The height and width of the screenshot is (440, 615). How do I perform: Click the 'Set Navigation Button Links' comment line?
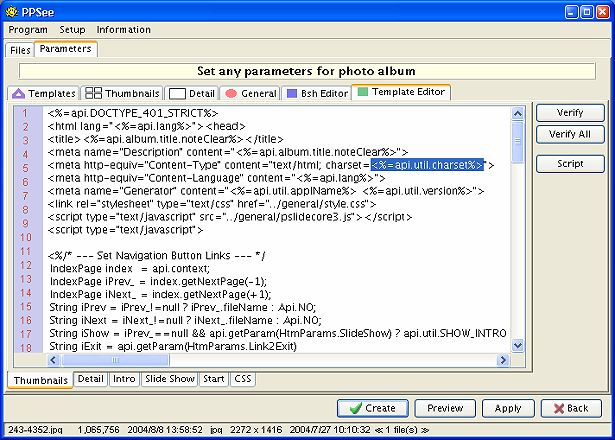pos(156,256)
